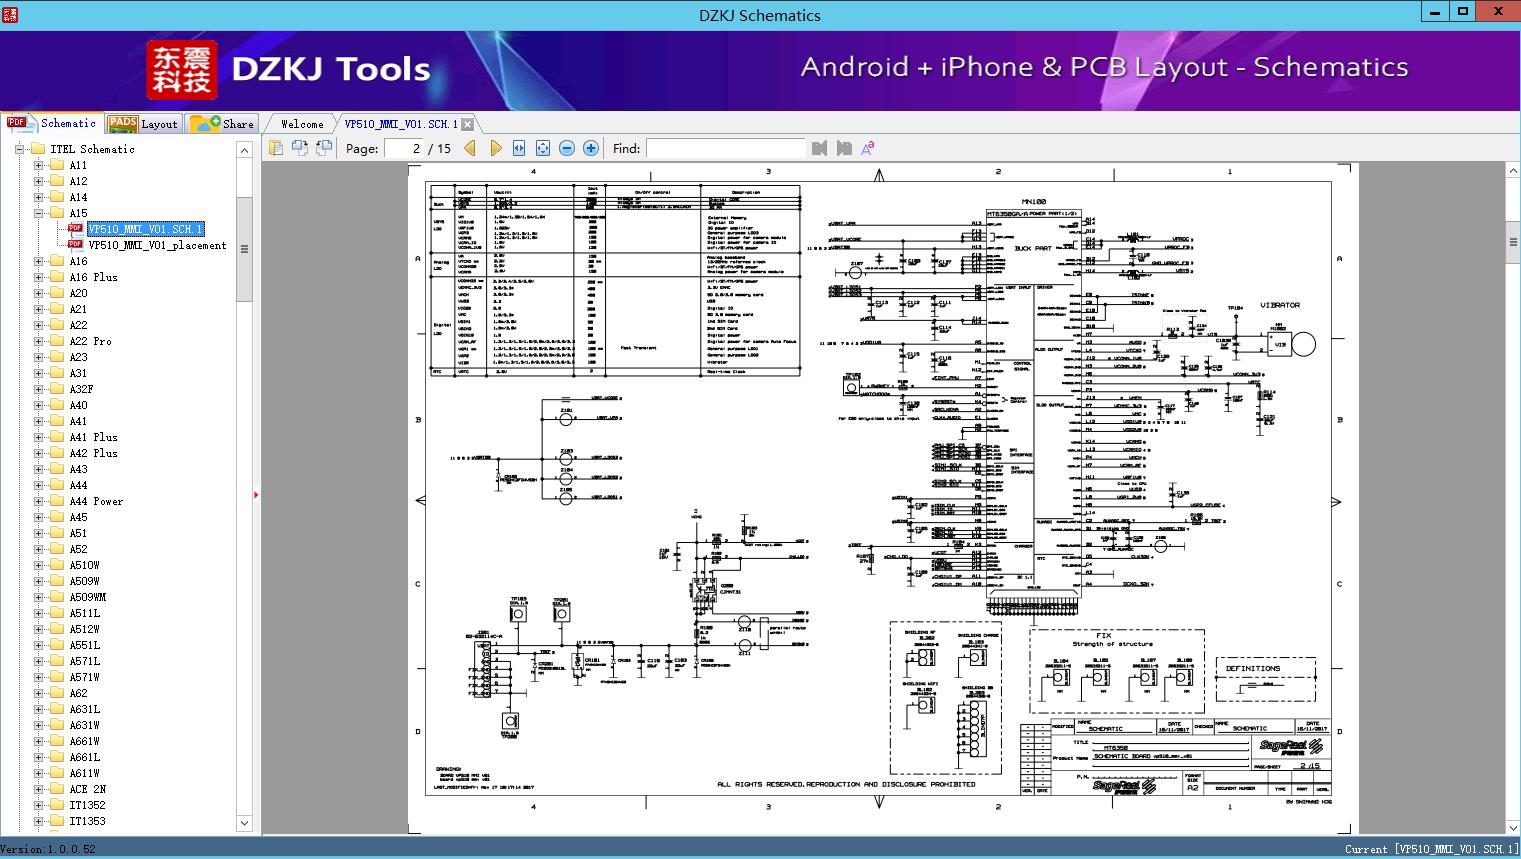Select the A42 Plus folder
The width and height of the screenshot is (1521, 859).
(x=93, y=453)
